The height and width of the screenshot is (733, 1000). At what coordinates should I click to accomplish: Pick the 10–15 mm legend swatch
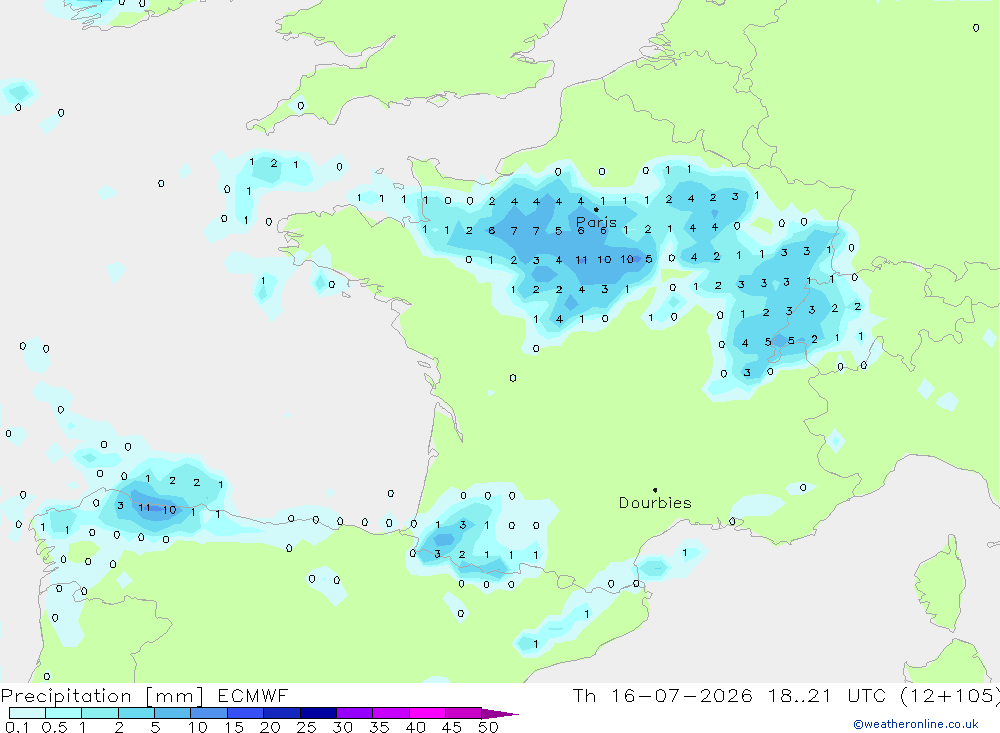click(x=209, y=713)
